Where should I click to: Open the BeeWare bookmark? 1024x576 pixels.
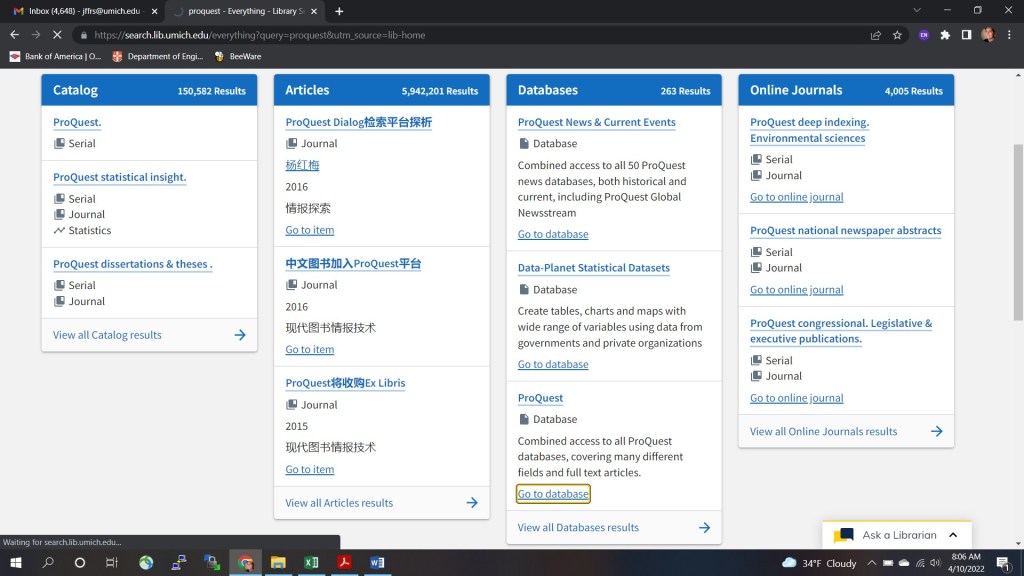tap(238, 57)
